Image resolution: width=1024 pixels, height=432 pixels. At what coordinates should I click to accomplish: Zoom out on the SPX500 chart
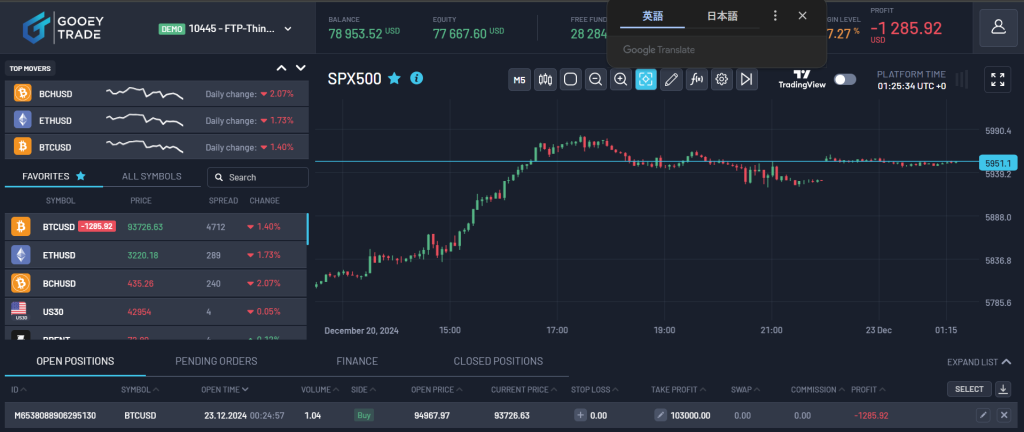coord(595,79)
